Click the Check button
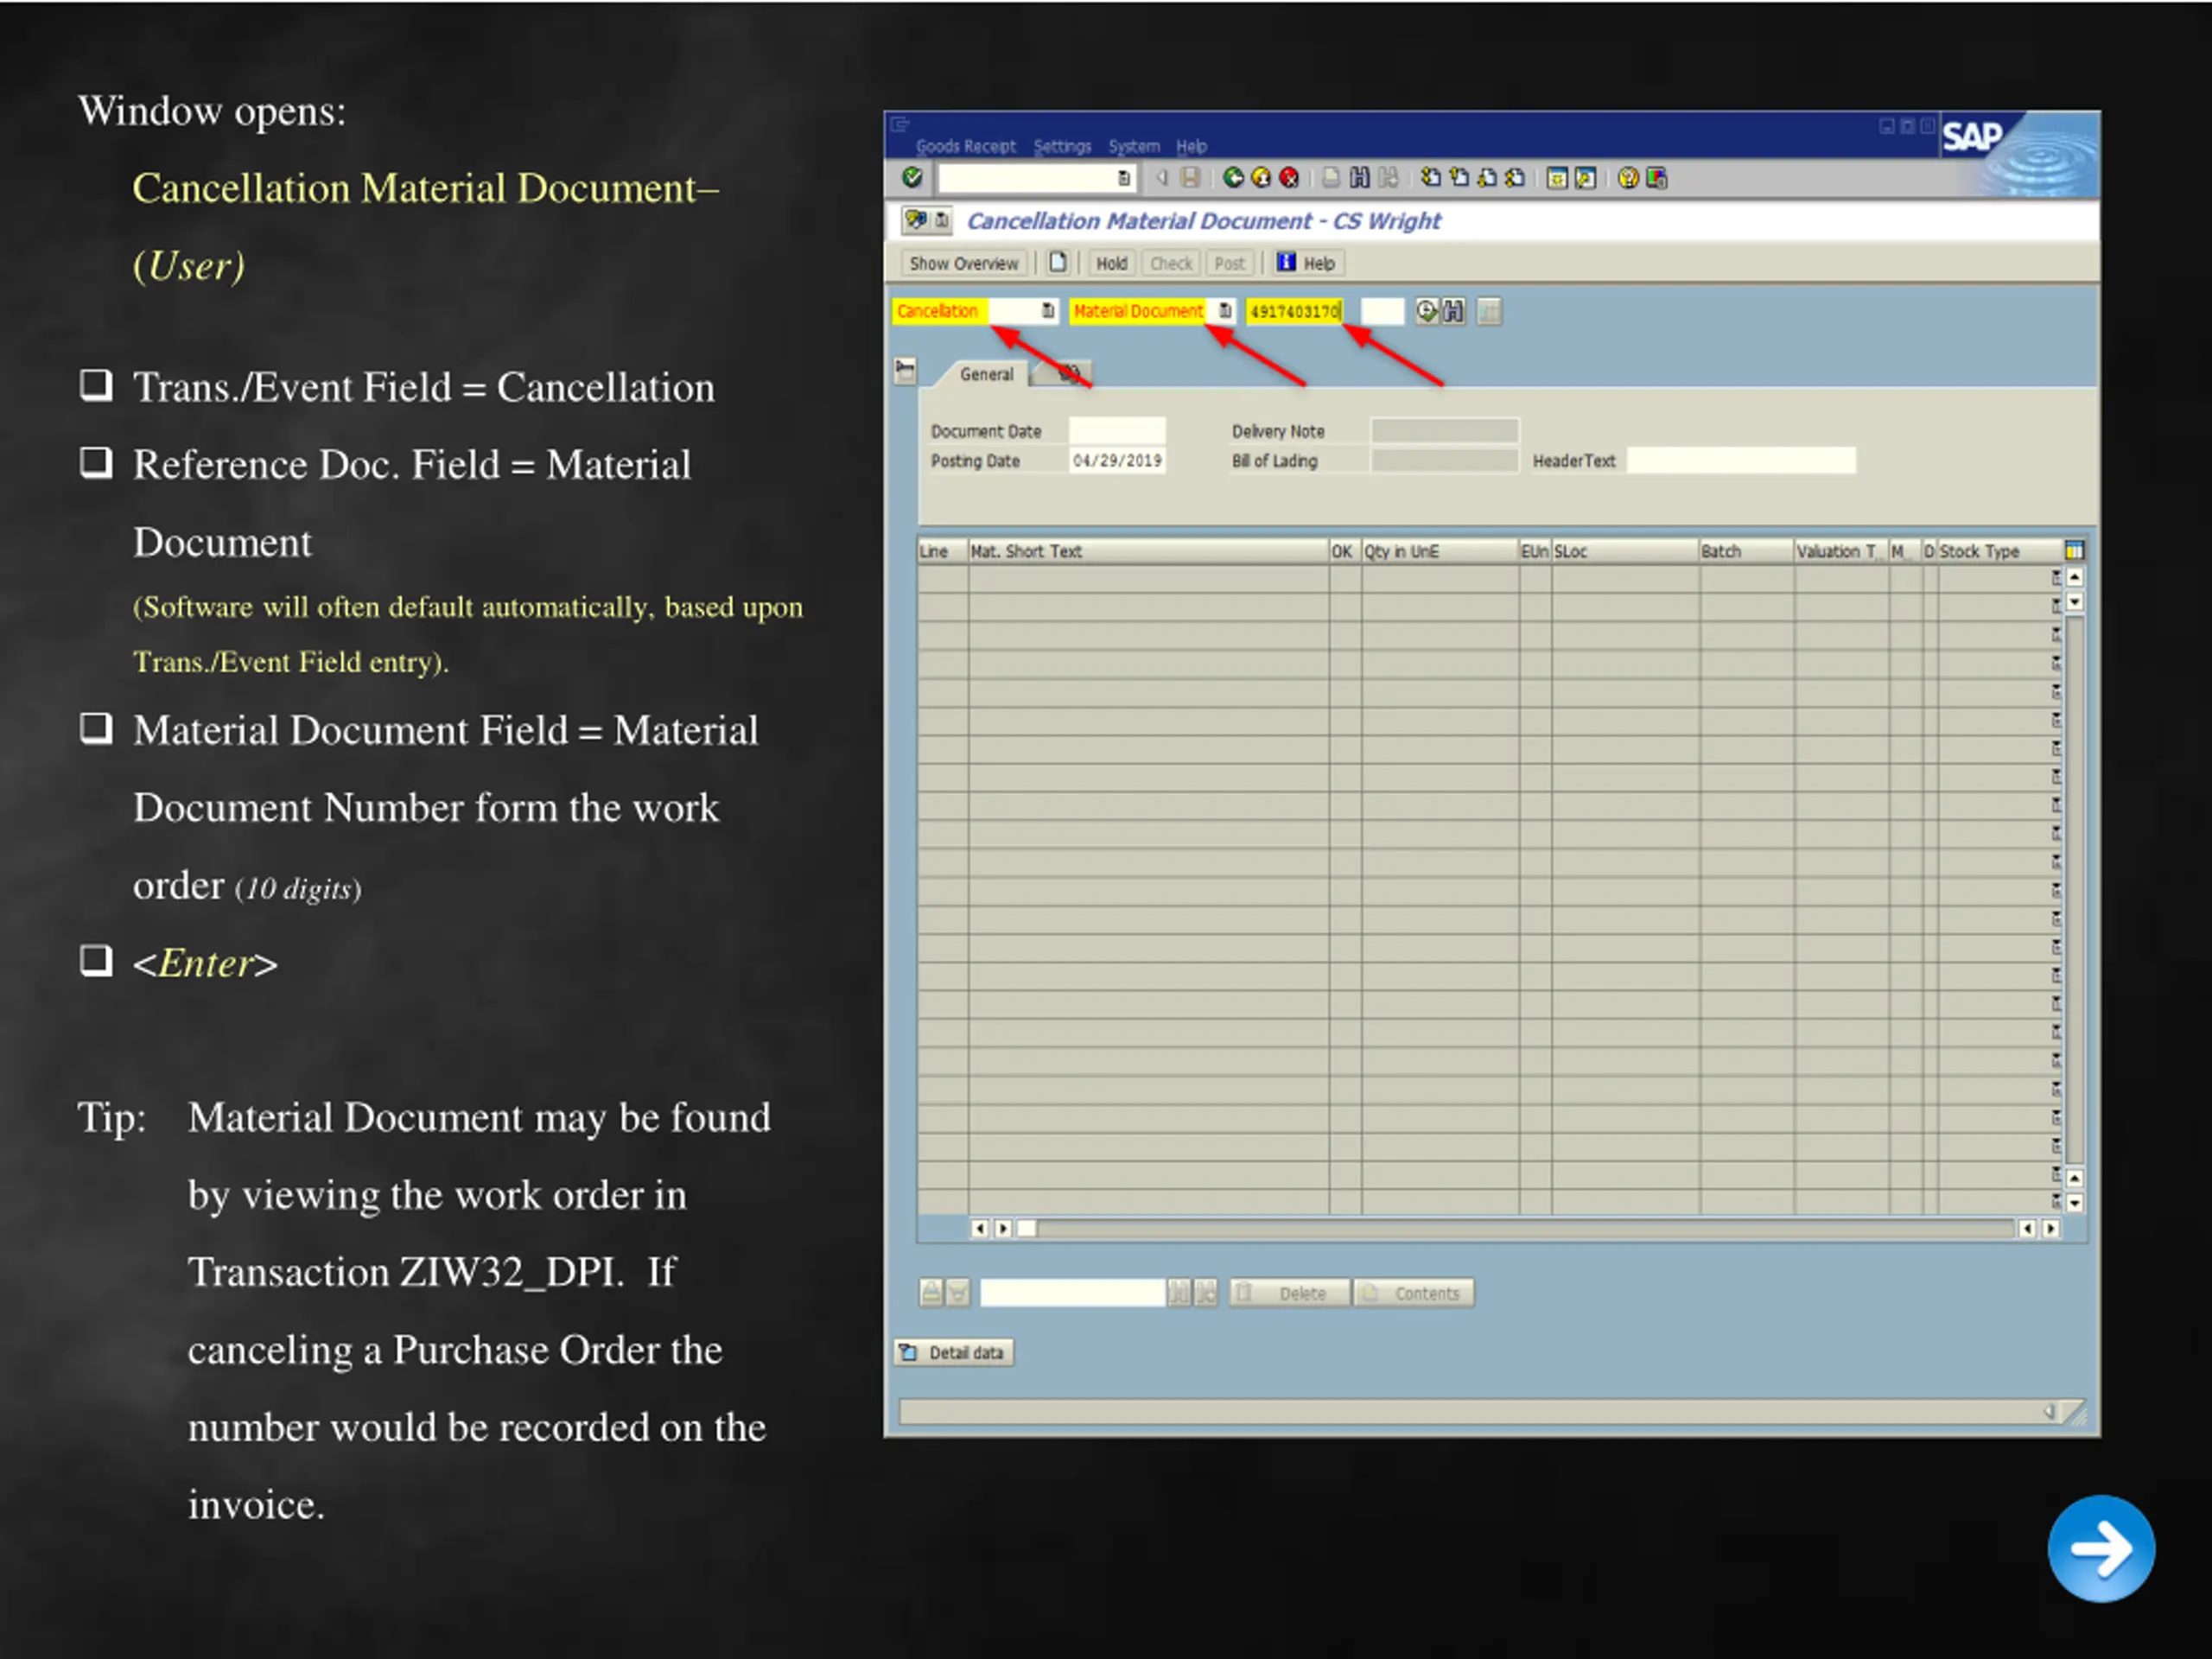The height and width of the screenshot is (1659, 2212). (1170, 263)
